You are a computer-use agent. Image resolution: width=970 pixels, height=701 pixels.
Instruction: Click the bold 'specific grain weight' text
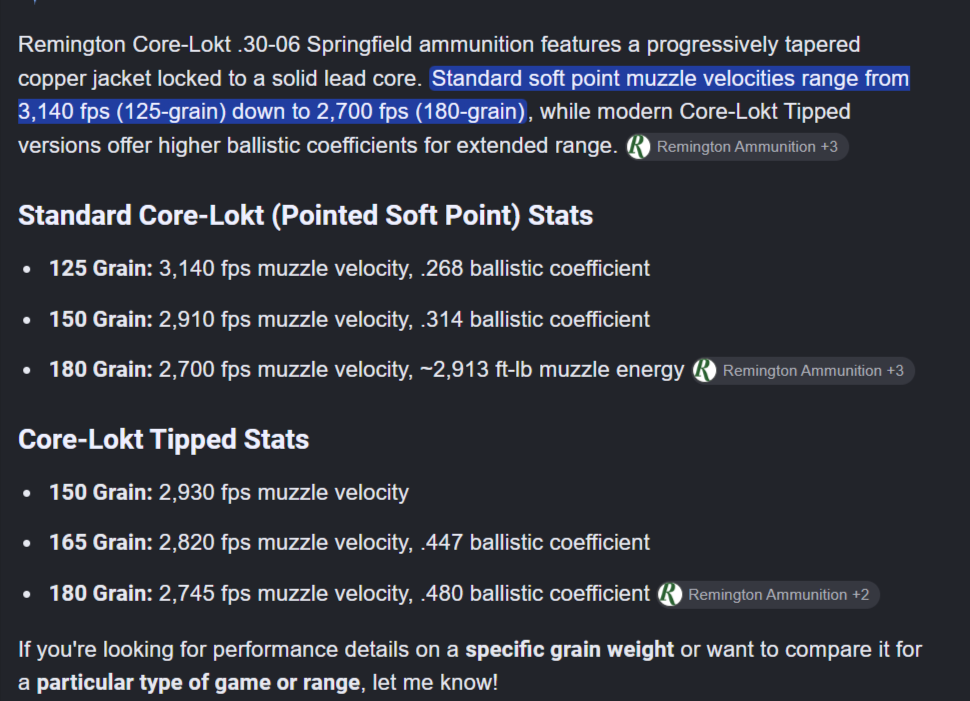[569, 650]
